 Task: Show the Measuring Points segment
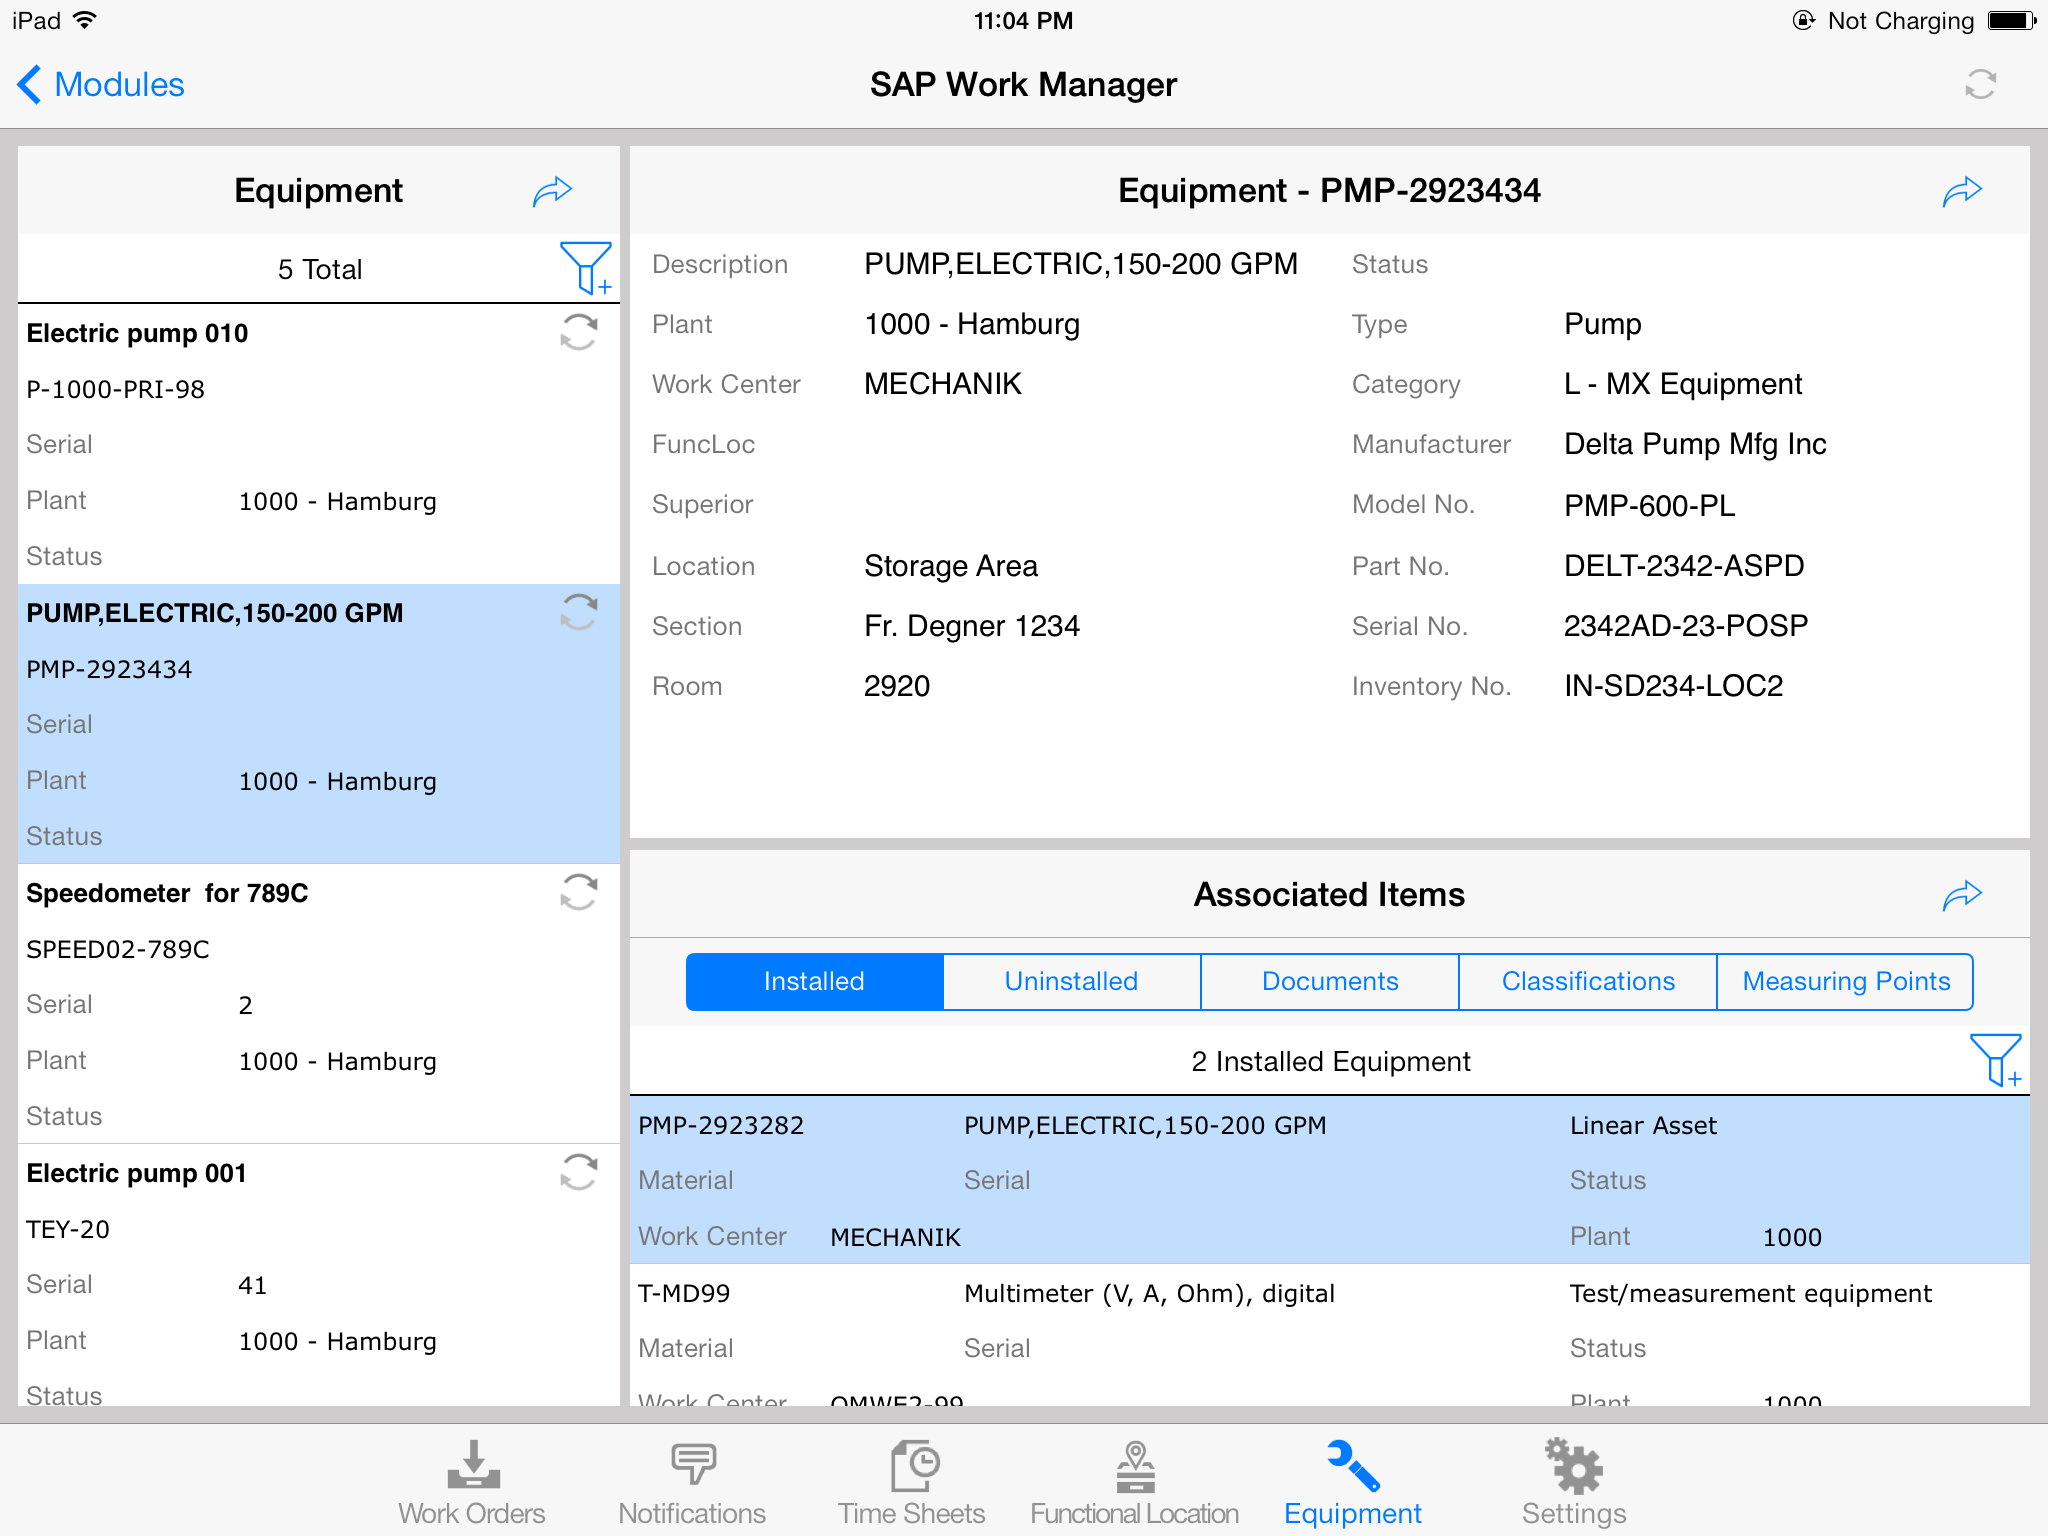[1845, 981]
